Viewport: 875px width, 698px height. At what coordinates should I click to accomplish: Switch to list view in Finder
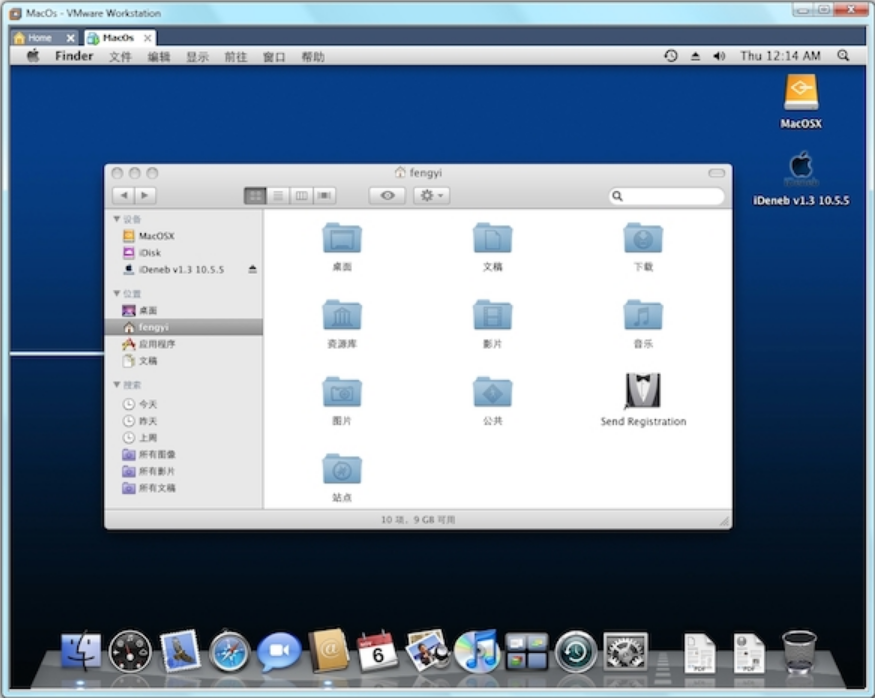[279, 196]
